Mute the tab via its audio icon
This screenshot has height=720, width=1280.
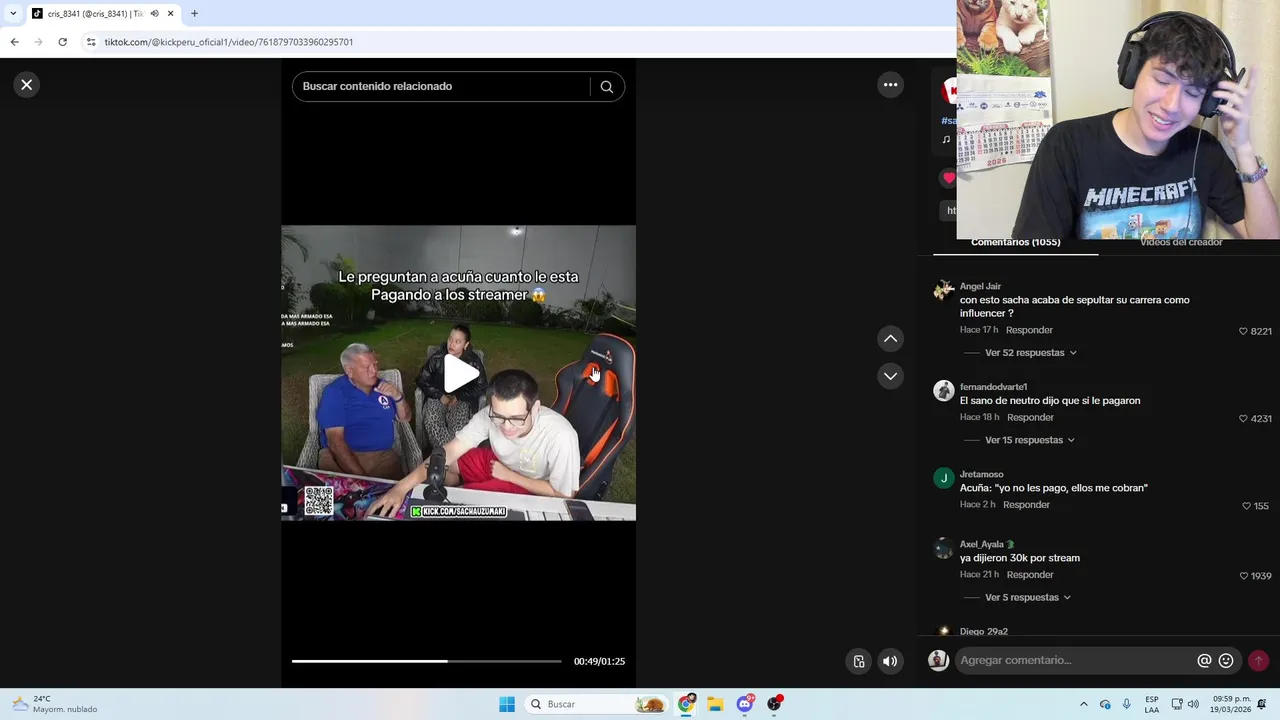(x=154, y=14)
